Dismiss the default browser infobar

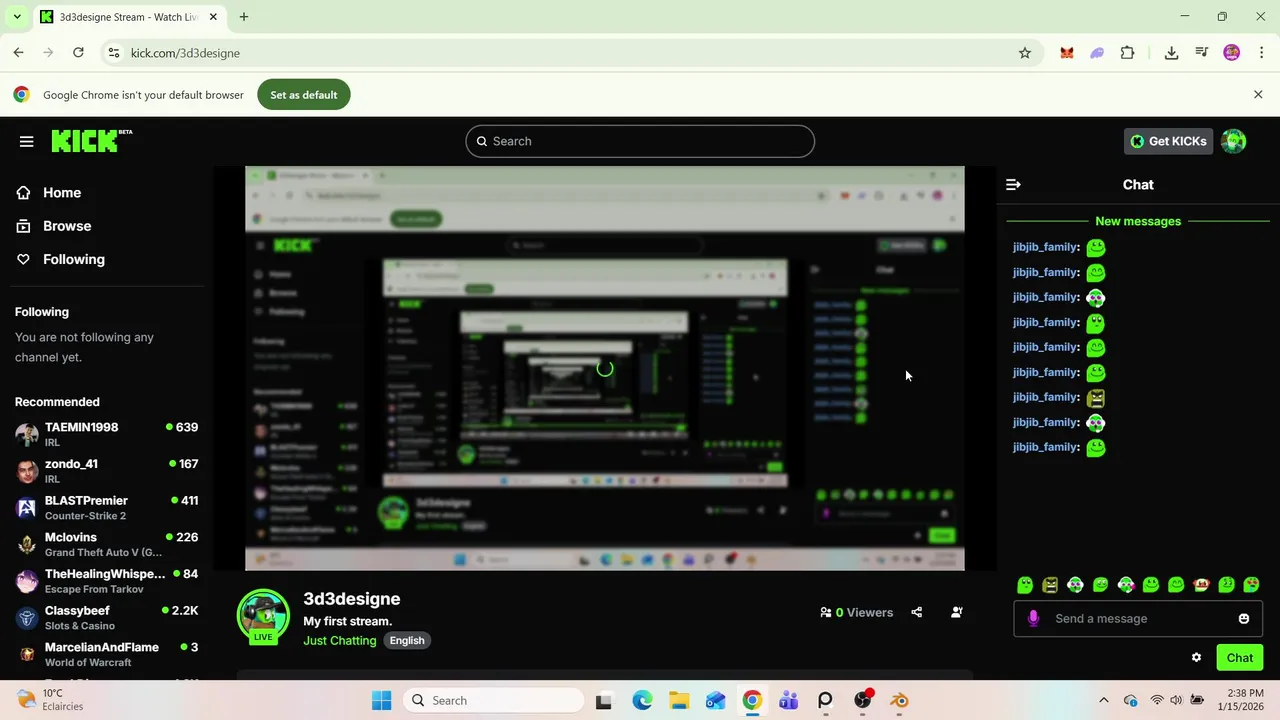pos(1258,94)
